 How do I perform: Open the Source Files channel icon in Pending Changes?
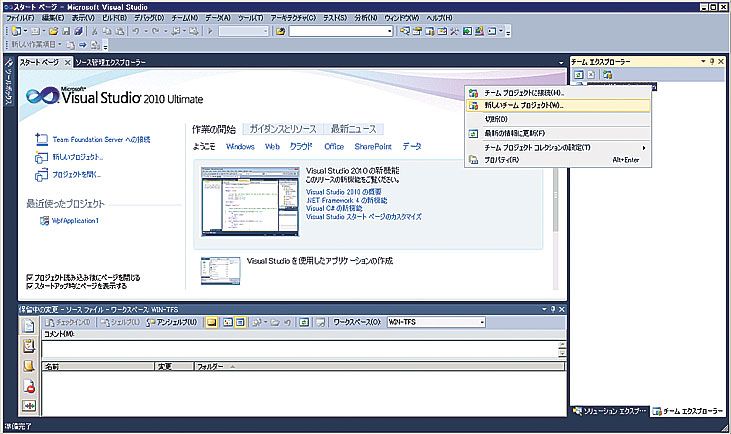pos(28,326)
